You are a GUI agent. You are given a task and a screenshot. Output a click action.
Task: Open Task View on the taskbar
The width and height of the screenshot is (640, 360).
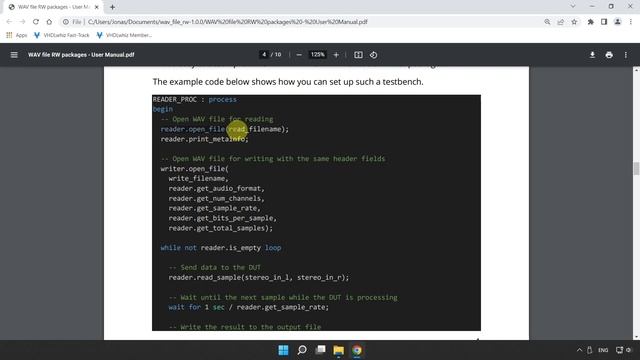[x=320, y=350]
